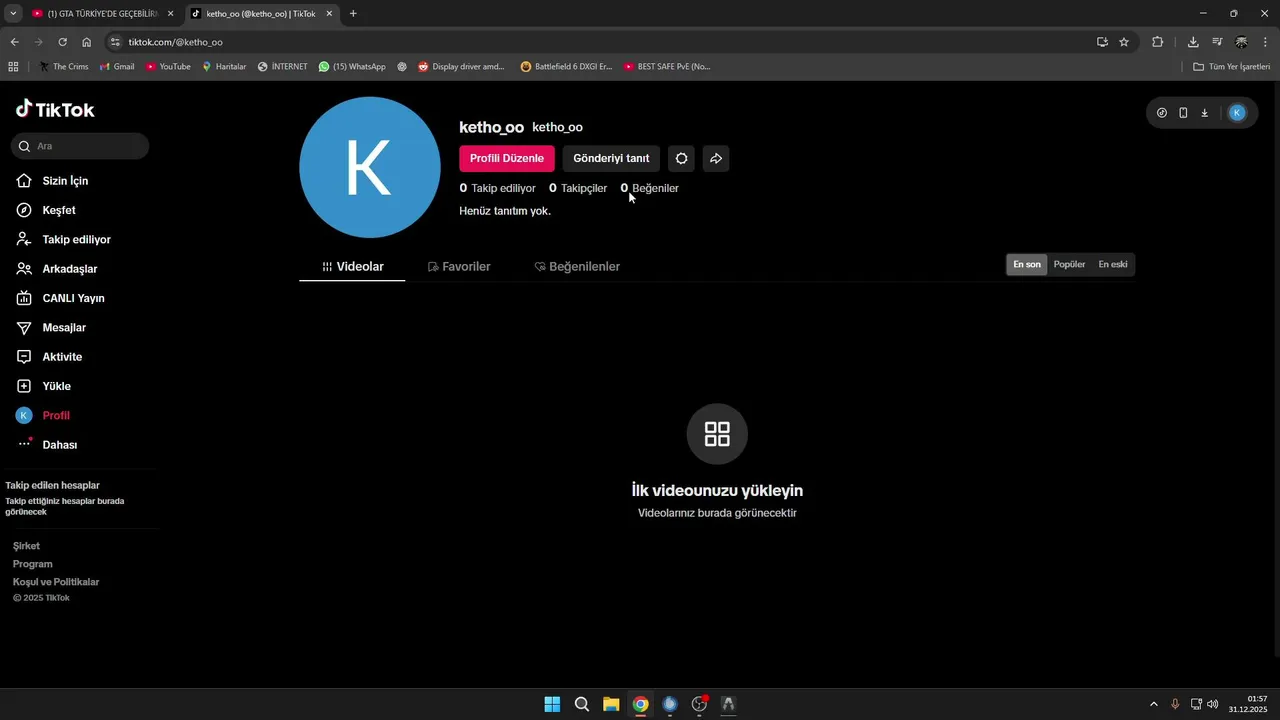Open the extensions puzzle icon
Screen dimensions: 1280x720
(x=1158, y=42)
